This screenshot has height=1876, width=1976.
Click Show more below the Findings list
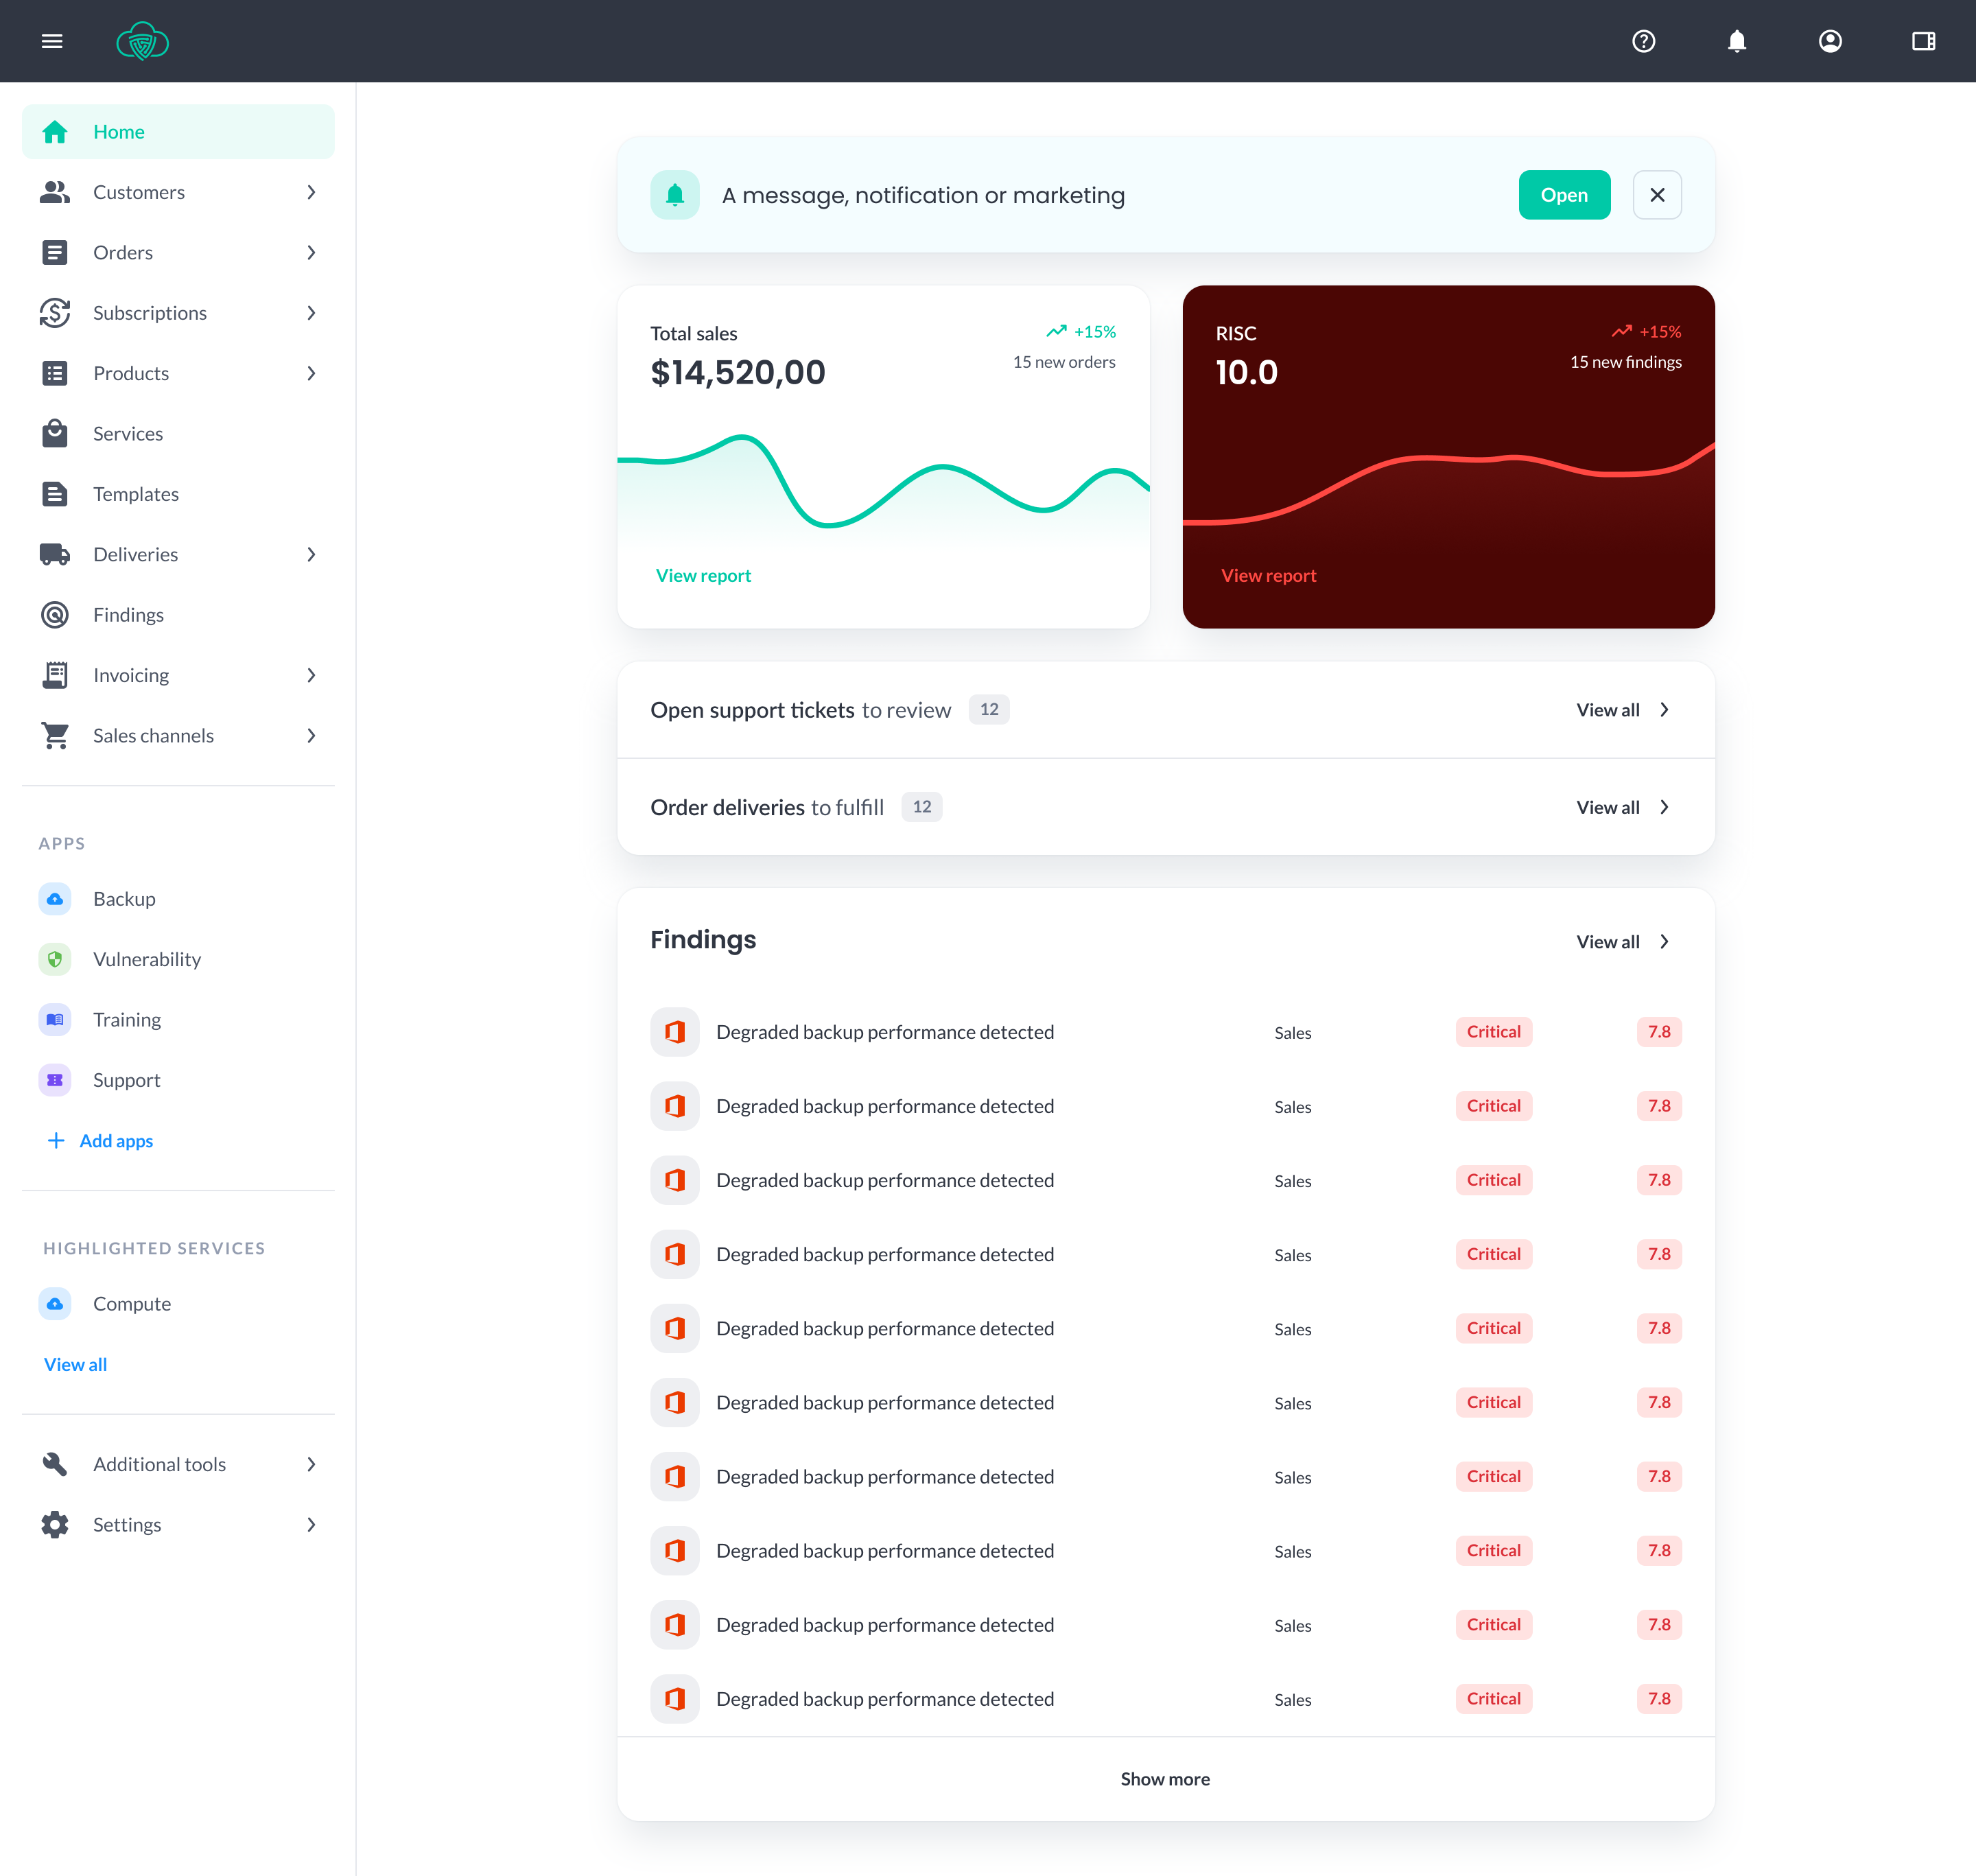coord(1164,1779)
